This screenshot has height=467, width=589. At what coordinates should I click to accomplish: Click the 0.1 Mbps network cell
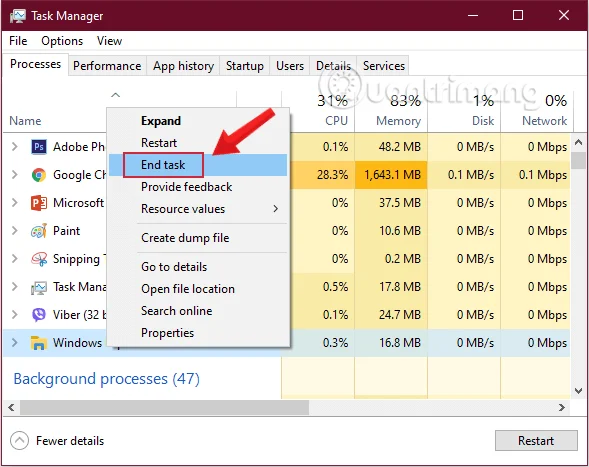coord(536,175)
